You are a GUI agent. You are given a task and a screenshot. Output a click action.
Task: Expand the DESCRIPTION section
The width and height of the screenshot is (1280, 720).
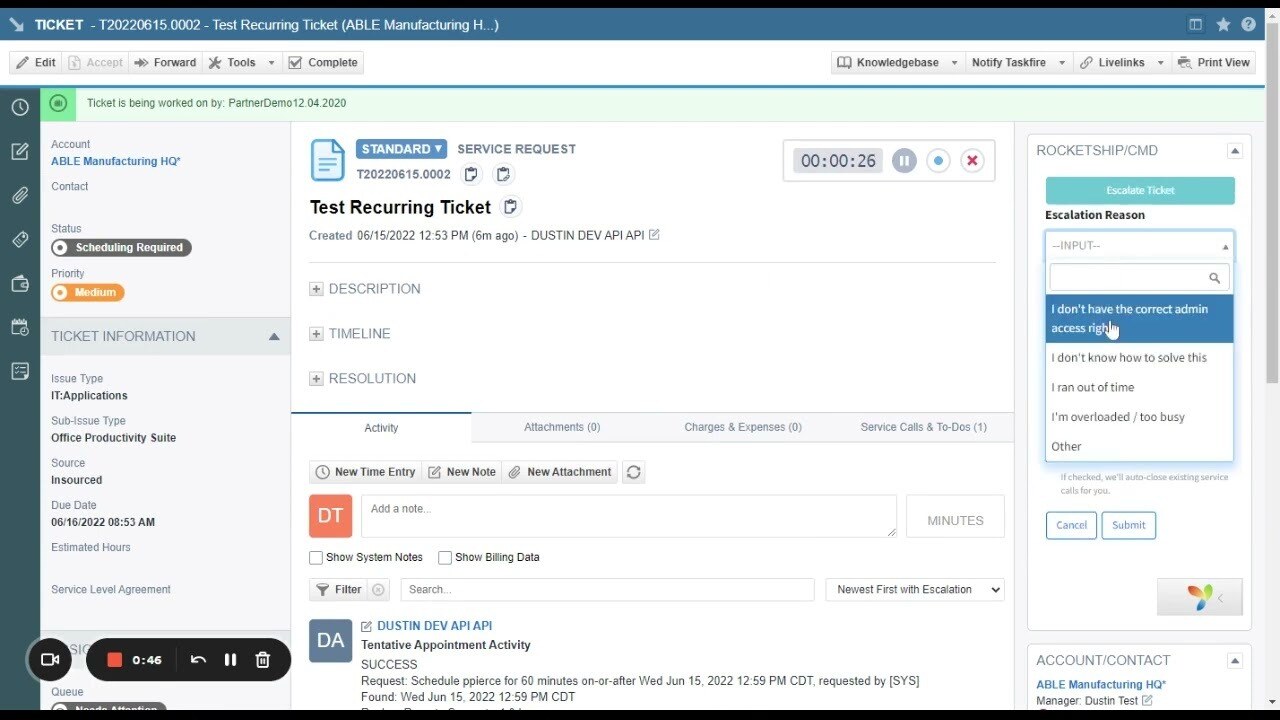tap(316, 289)
